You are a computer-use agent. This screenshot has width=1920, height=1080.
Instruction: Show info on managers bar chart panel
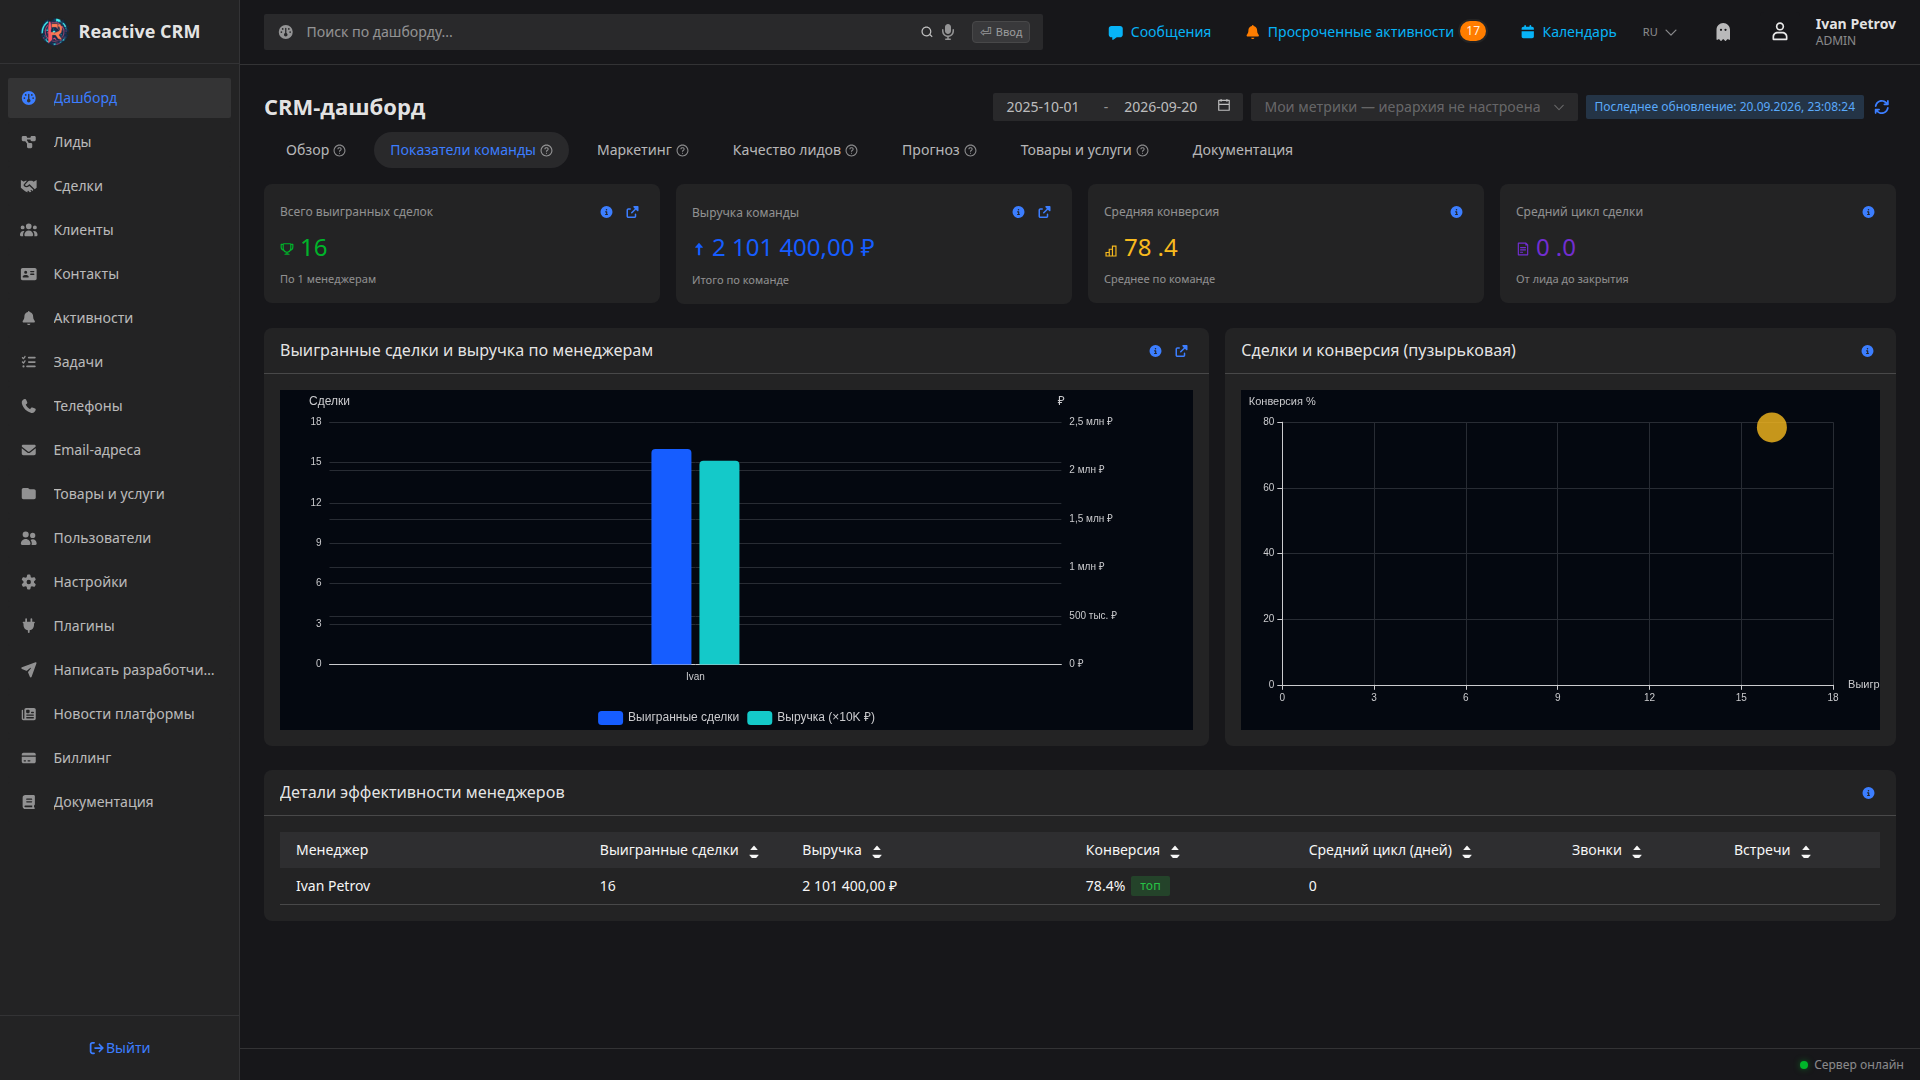[x=1155, y=351]
